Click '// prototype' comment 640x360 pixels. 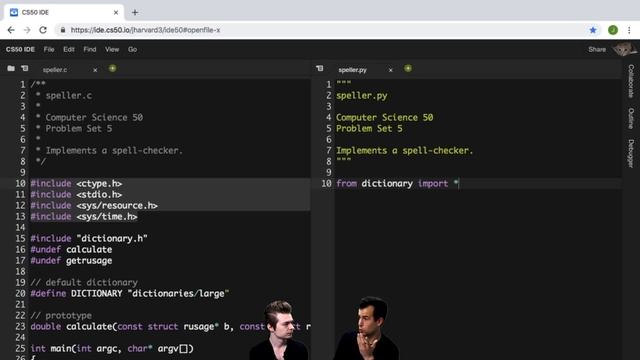(x=61, y=316)
